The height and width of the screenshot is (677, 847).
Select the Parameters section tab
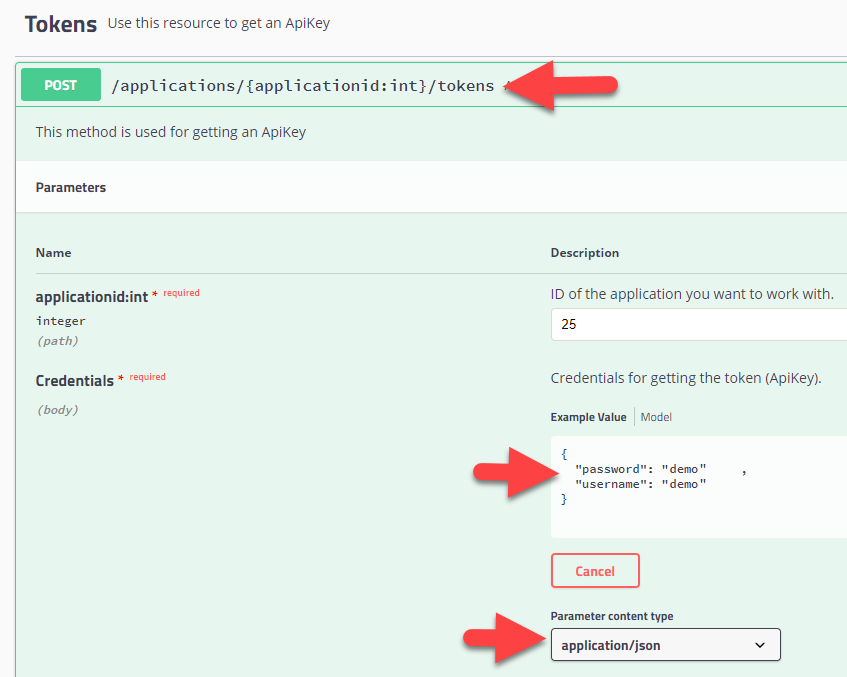[x=71, y=187]
